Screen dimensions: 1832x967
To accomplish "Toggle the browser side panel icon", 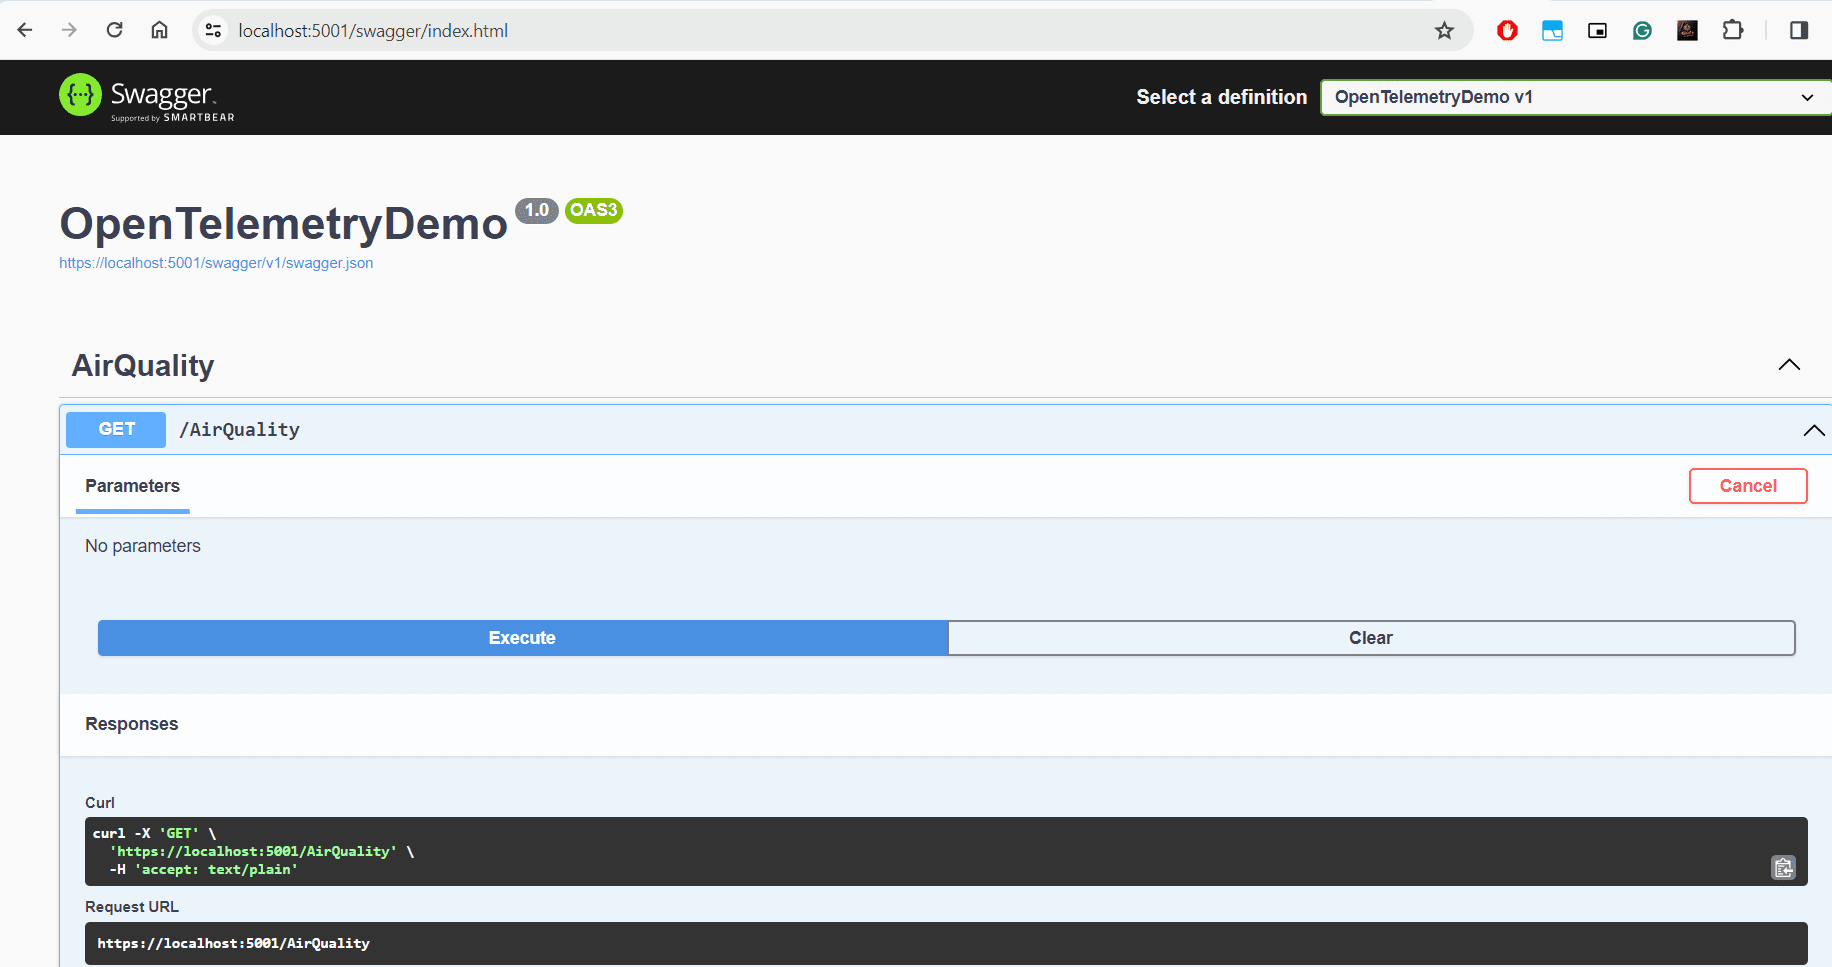I will tap(1797, 30).
